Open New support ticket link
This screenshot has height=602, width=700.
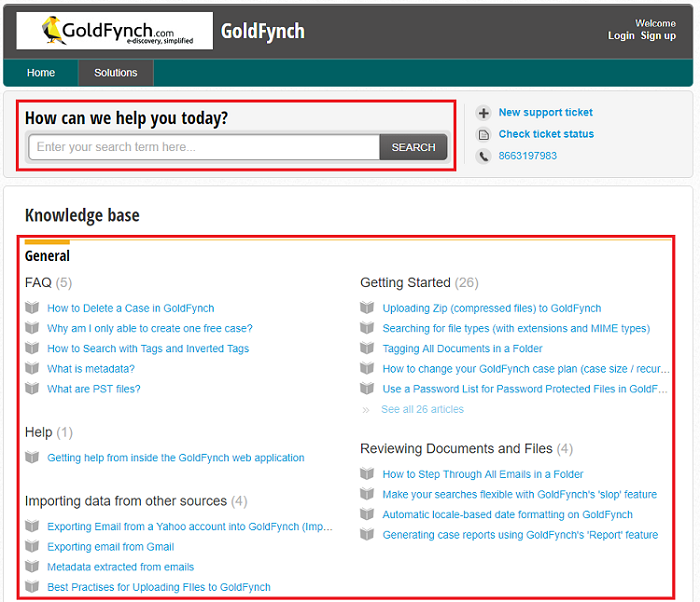(546, 113)
